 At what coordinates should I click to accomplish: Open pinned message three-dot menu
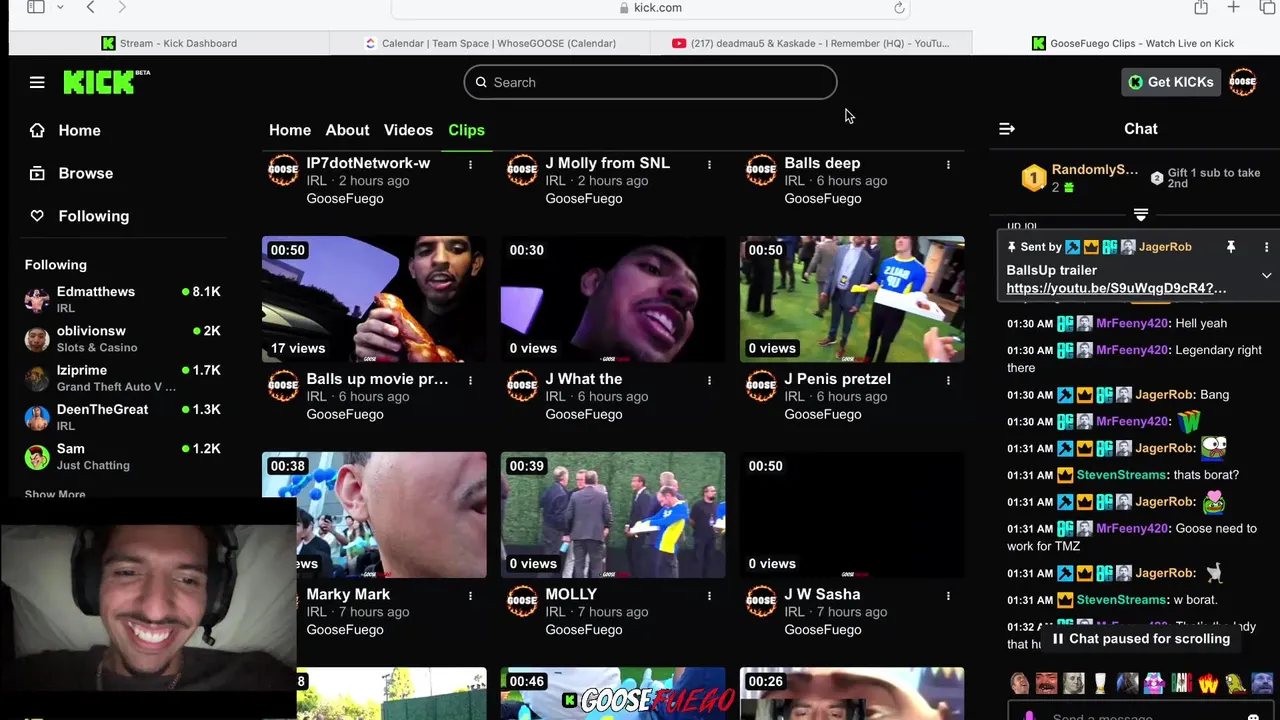(x=1266, y=247)
